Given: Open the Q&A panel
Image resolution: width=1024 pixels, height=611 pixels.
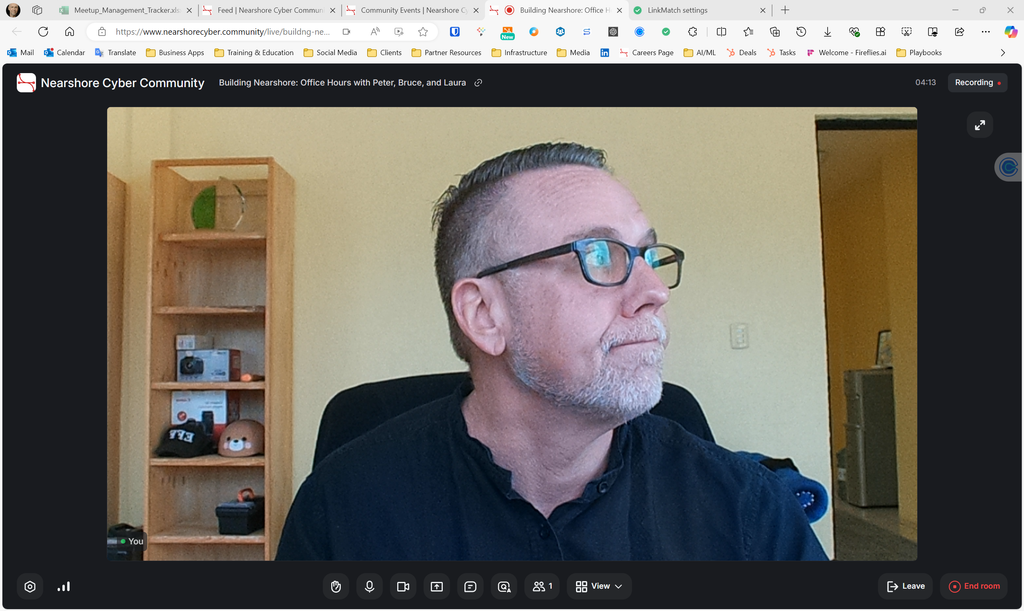Looking at the screenshot, I should pyautogui.click(x=504, y=587).
